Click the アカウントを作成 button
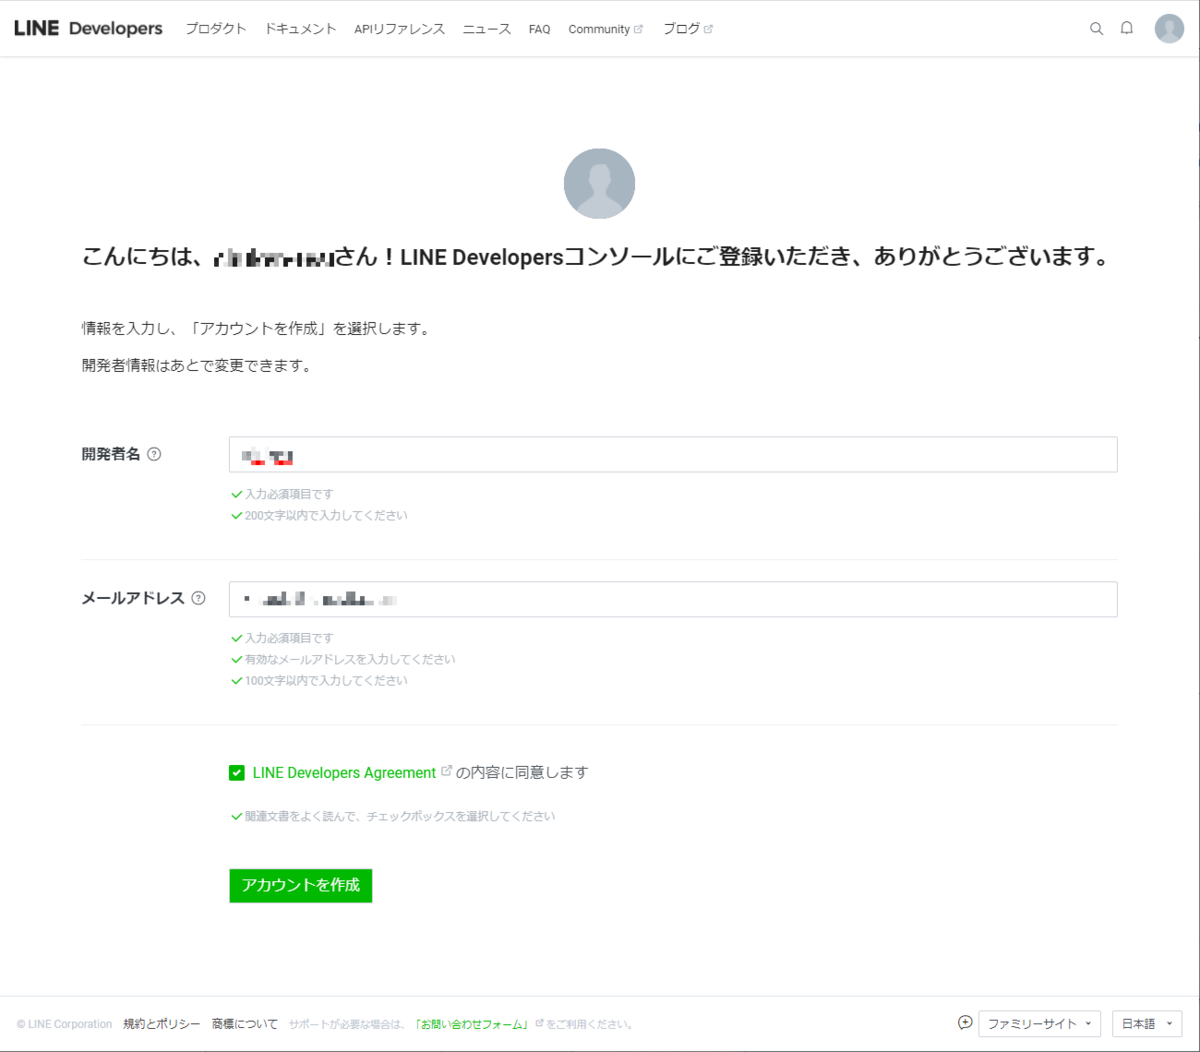 point(301,885)
